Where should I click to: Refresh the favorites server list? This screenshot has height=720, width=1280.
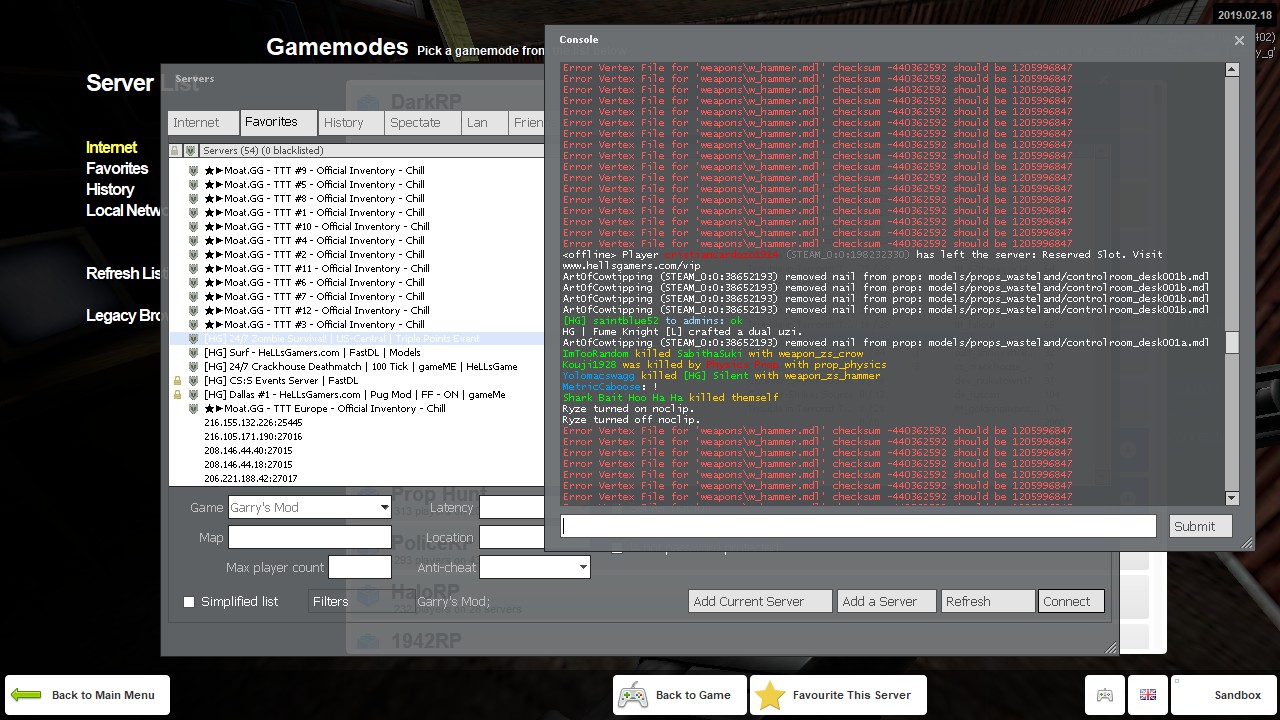988,601
